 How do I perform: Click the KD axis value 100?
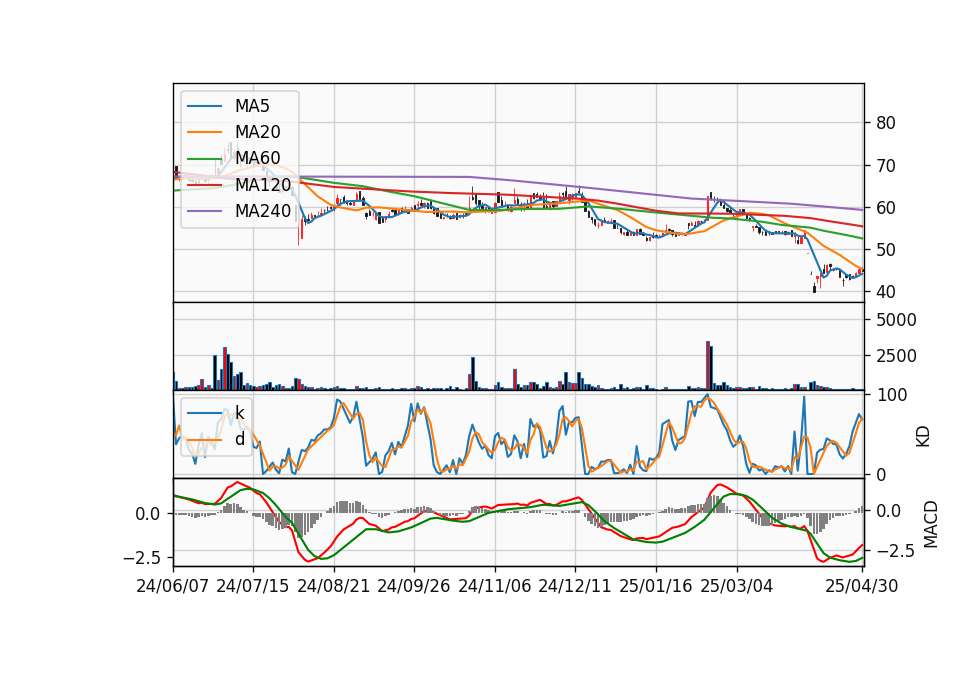[891, 395]
